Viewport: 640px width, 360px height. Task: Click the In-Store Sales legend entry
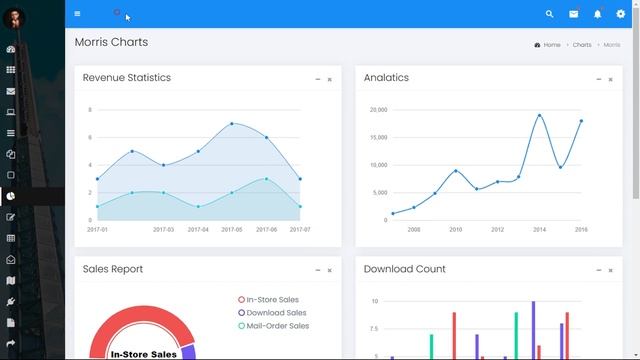pos(269,300)
